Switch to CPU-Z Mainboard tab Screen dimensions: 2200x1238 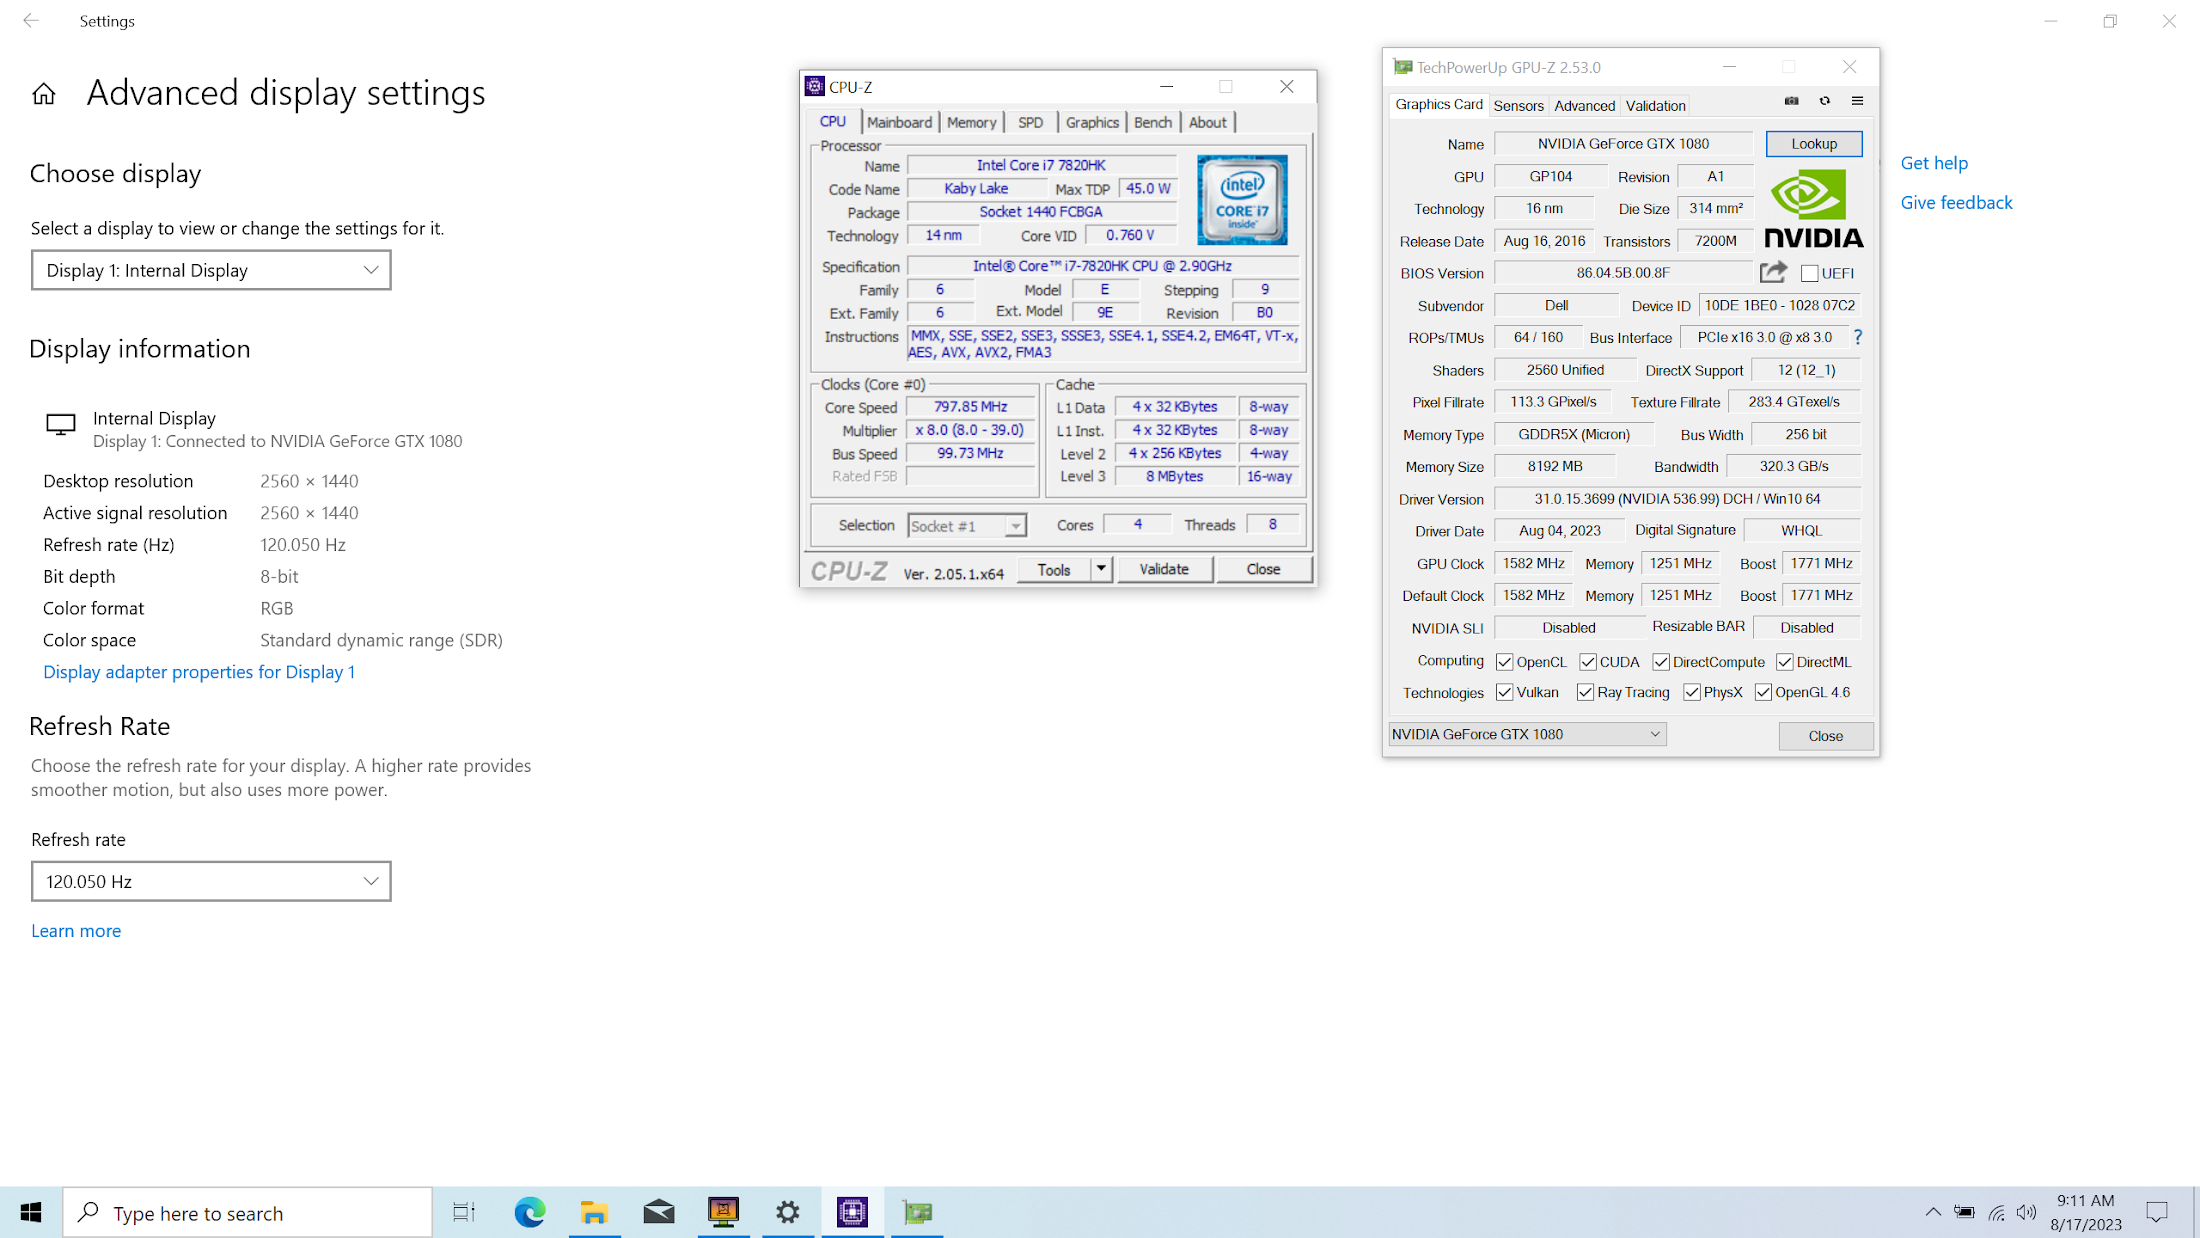click(x=899, y=122)
